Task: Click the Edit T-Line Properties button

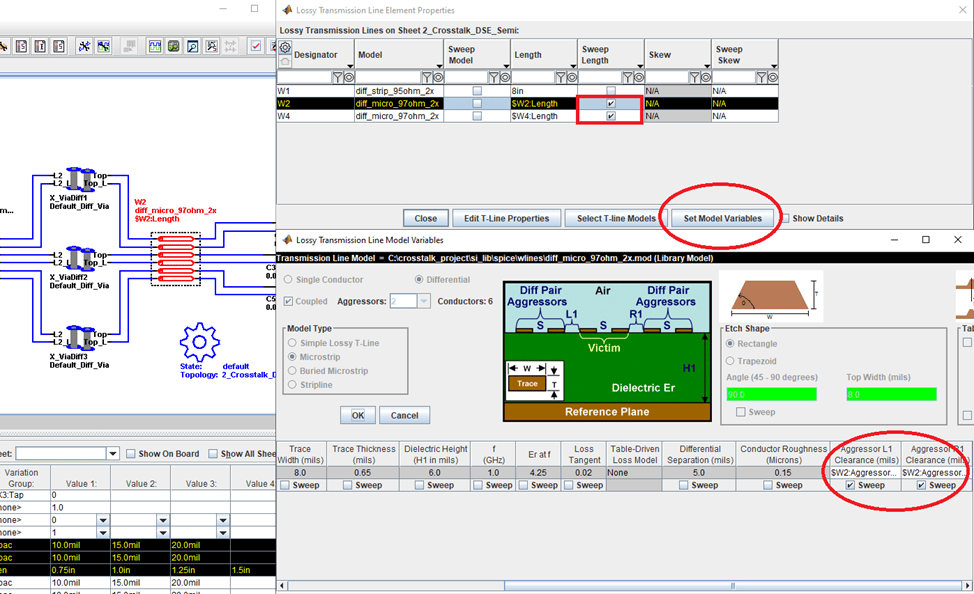Action: point(506,218)
